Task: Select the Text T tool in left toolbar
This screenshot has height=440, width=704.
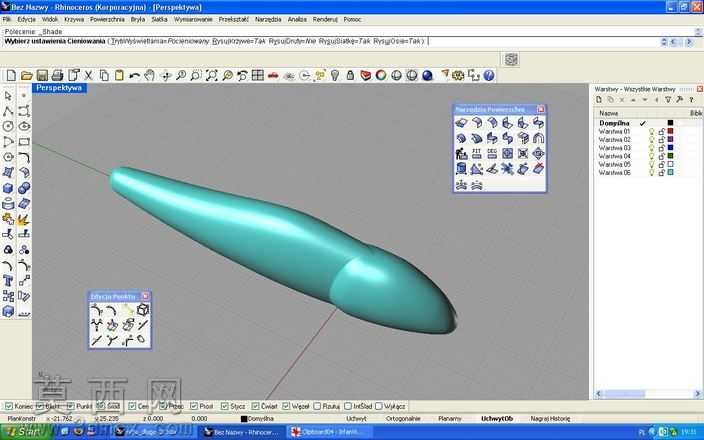Action: click(x=8, y=281)
